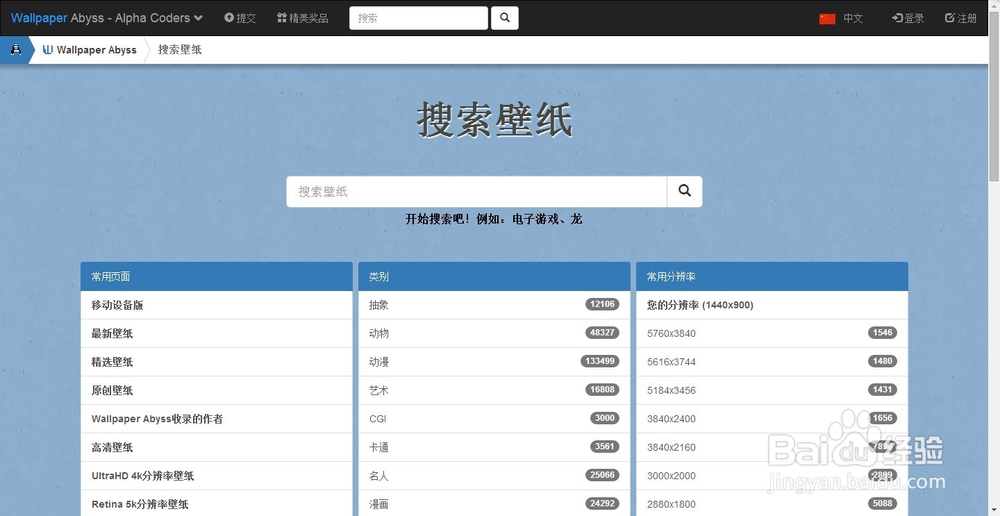Image resolution: width=1000 pixels, height=516 pixels.
Task: Click the 注册 register link
Action: 960,18
